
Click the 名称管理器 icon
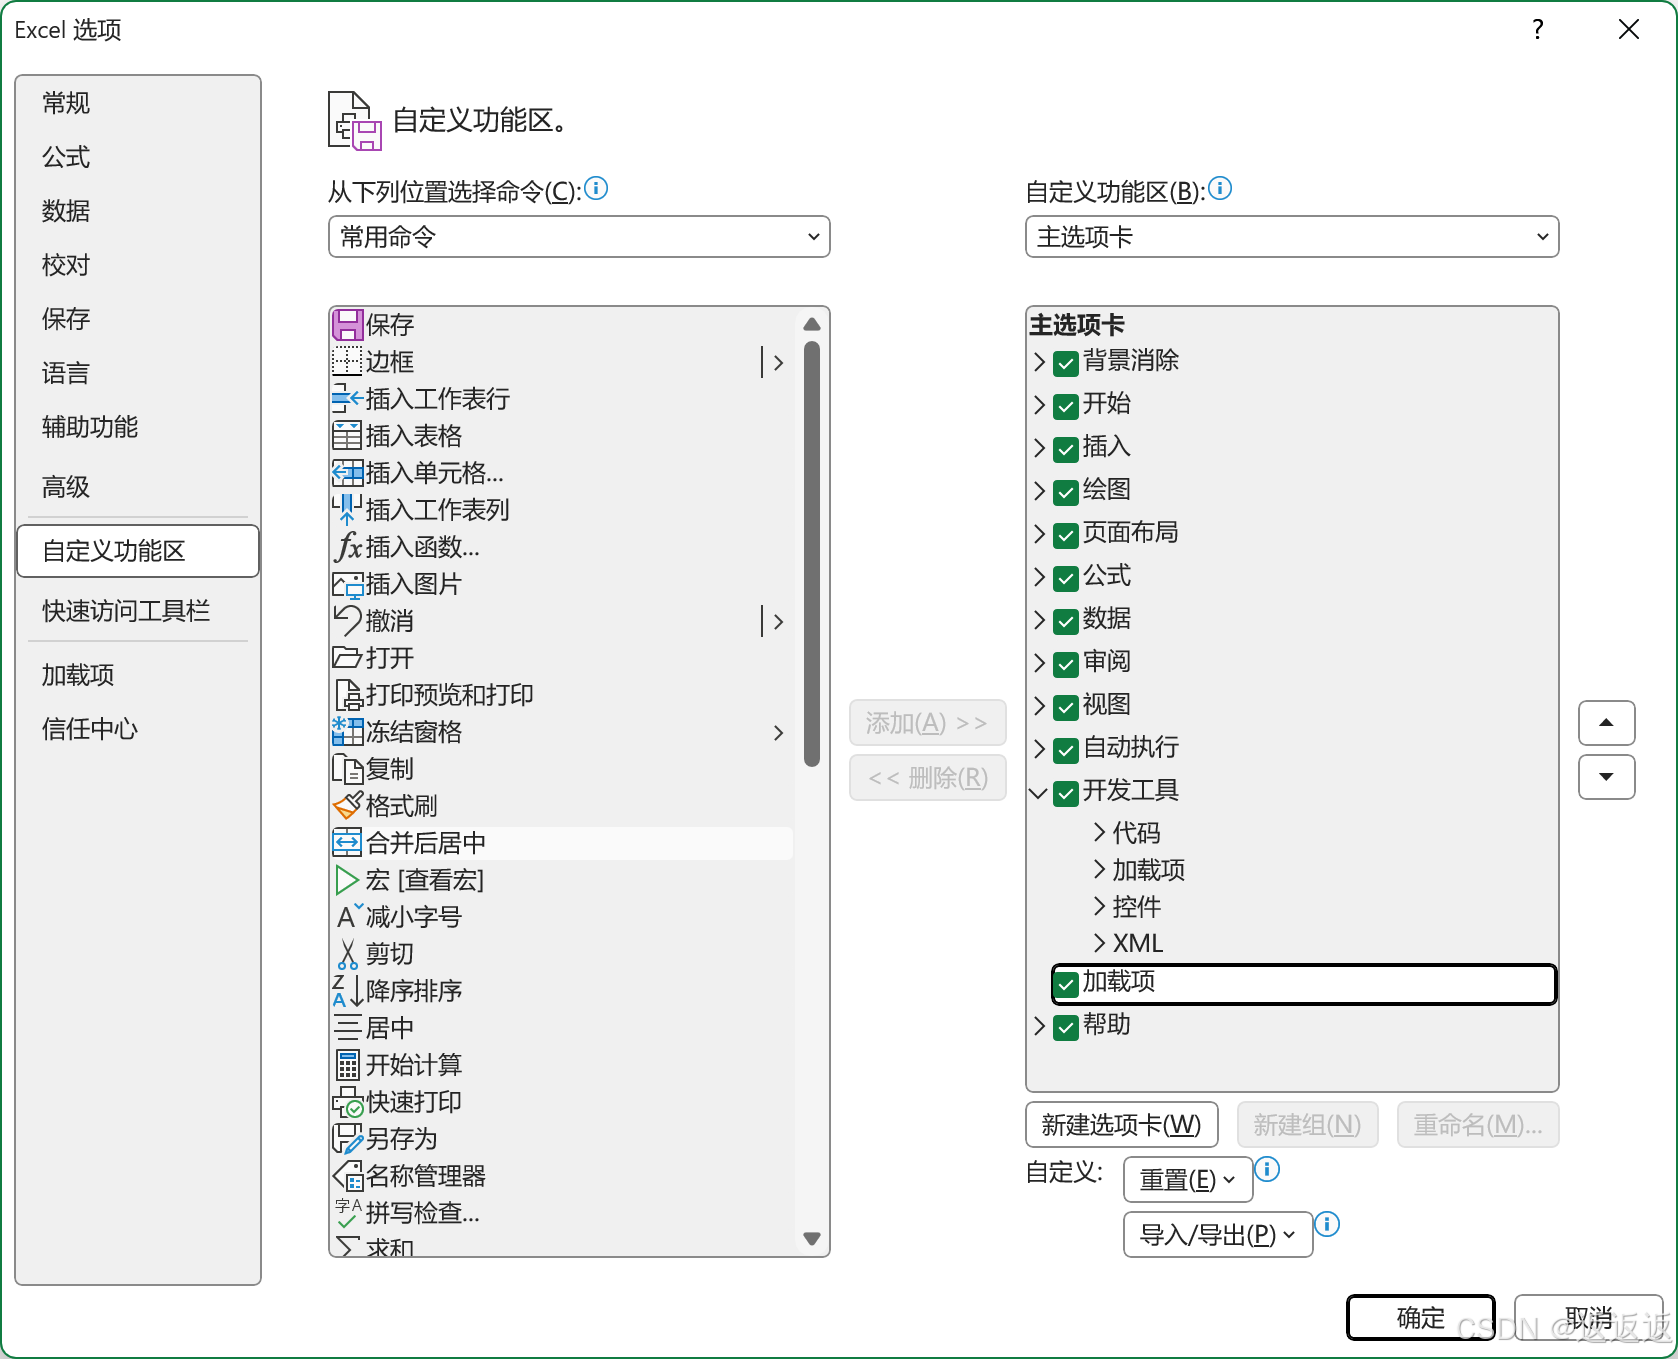coord(347,1175)
